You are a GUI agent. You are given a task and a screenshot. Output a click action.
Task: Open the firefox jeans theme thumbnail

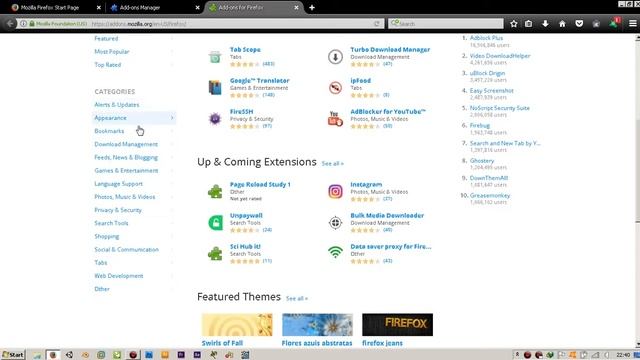[397, 325]
